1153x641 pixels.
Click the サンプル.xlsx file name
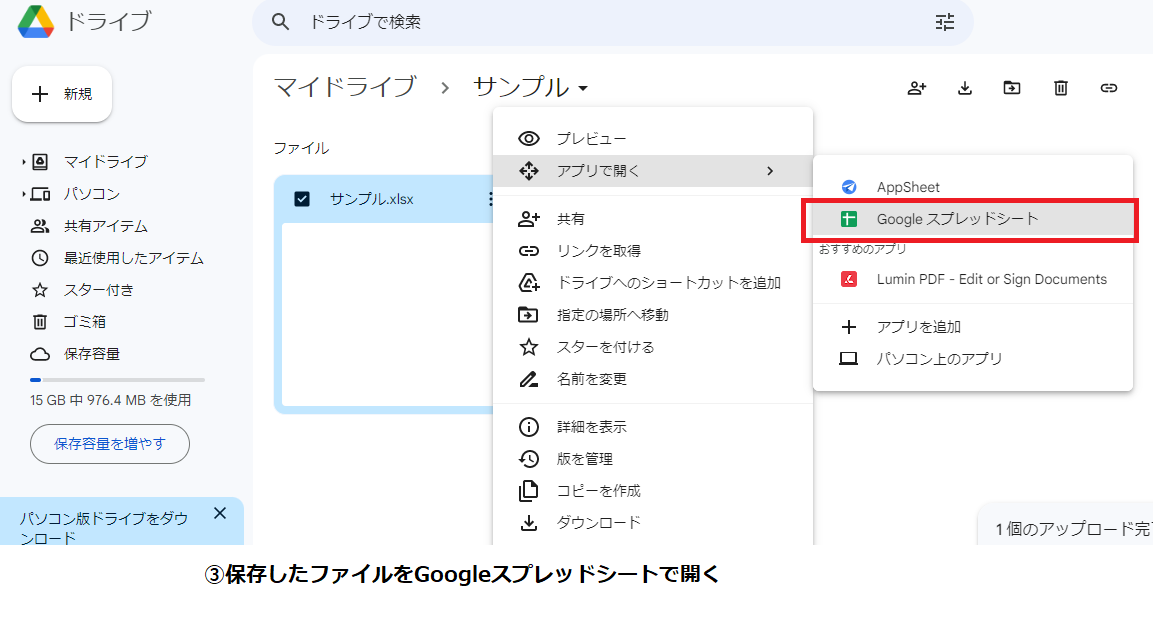pos(371,199)
